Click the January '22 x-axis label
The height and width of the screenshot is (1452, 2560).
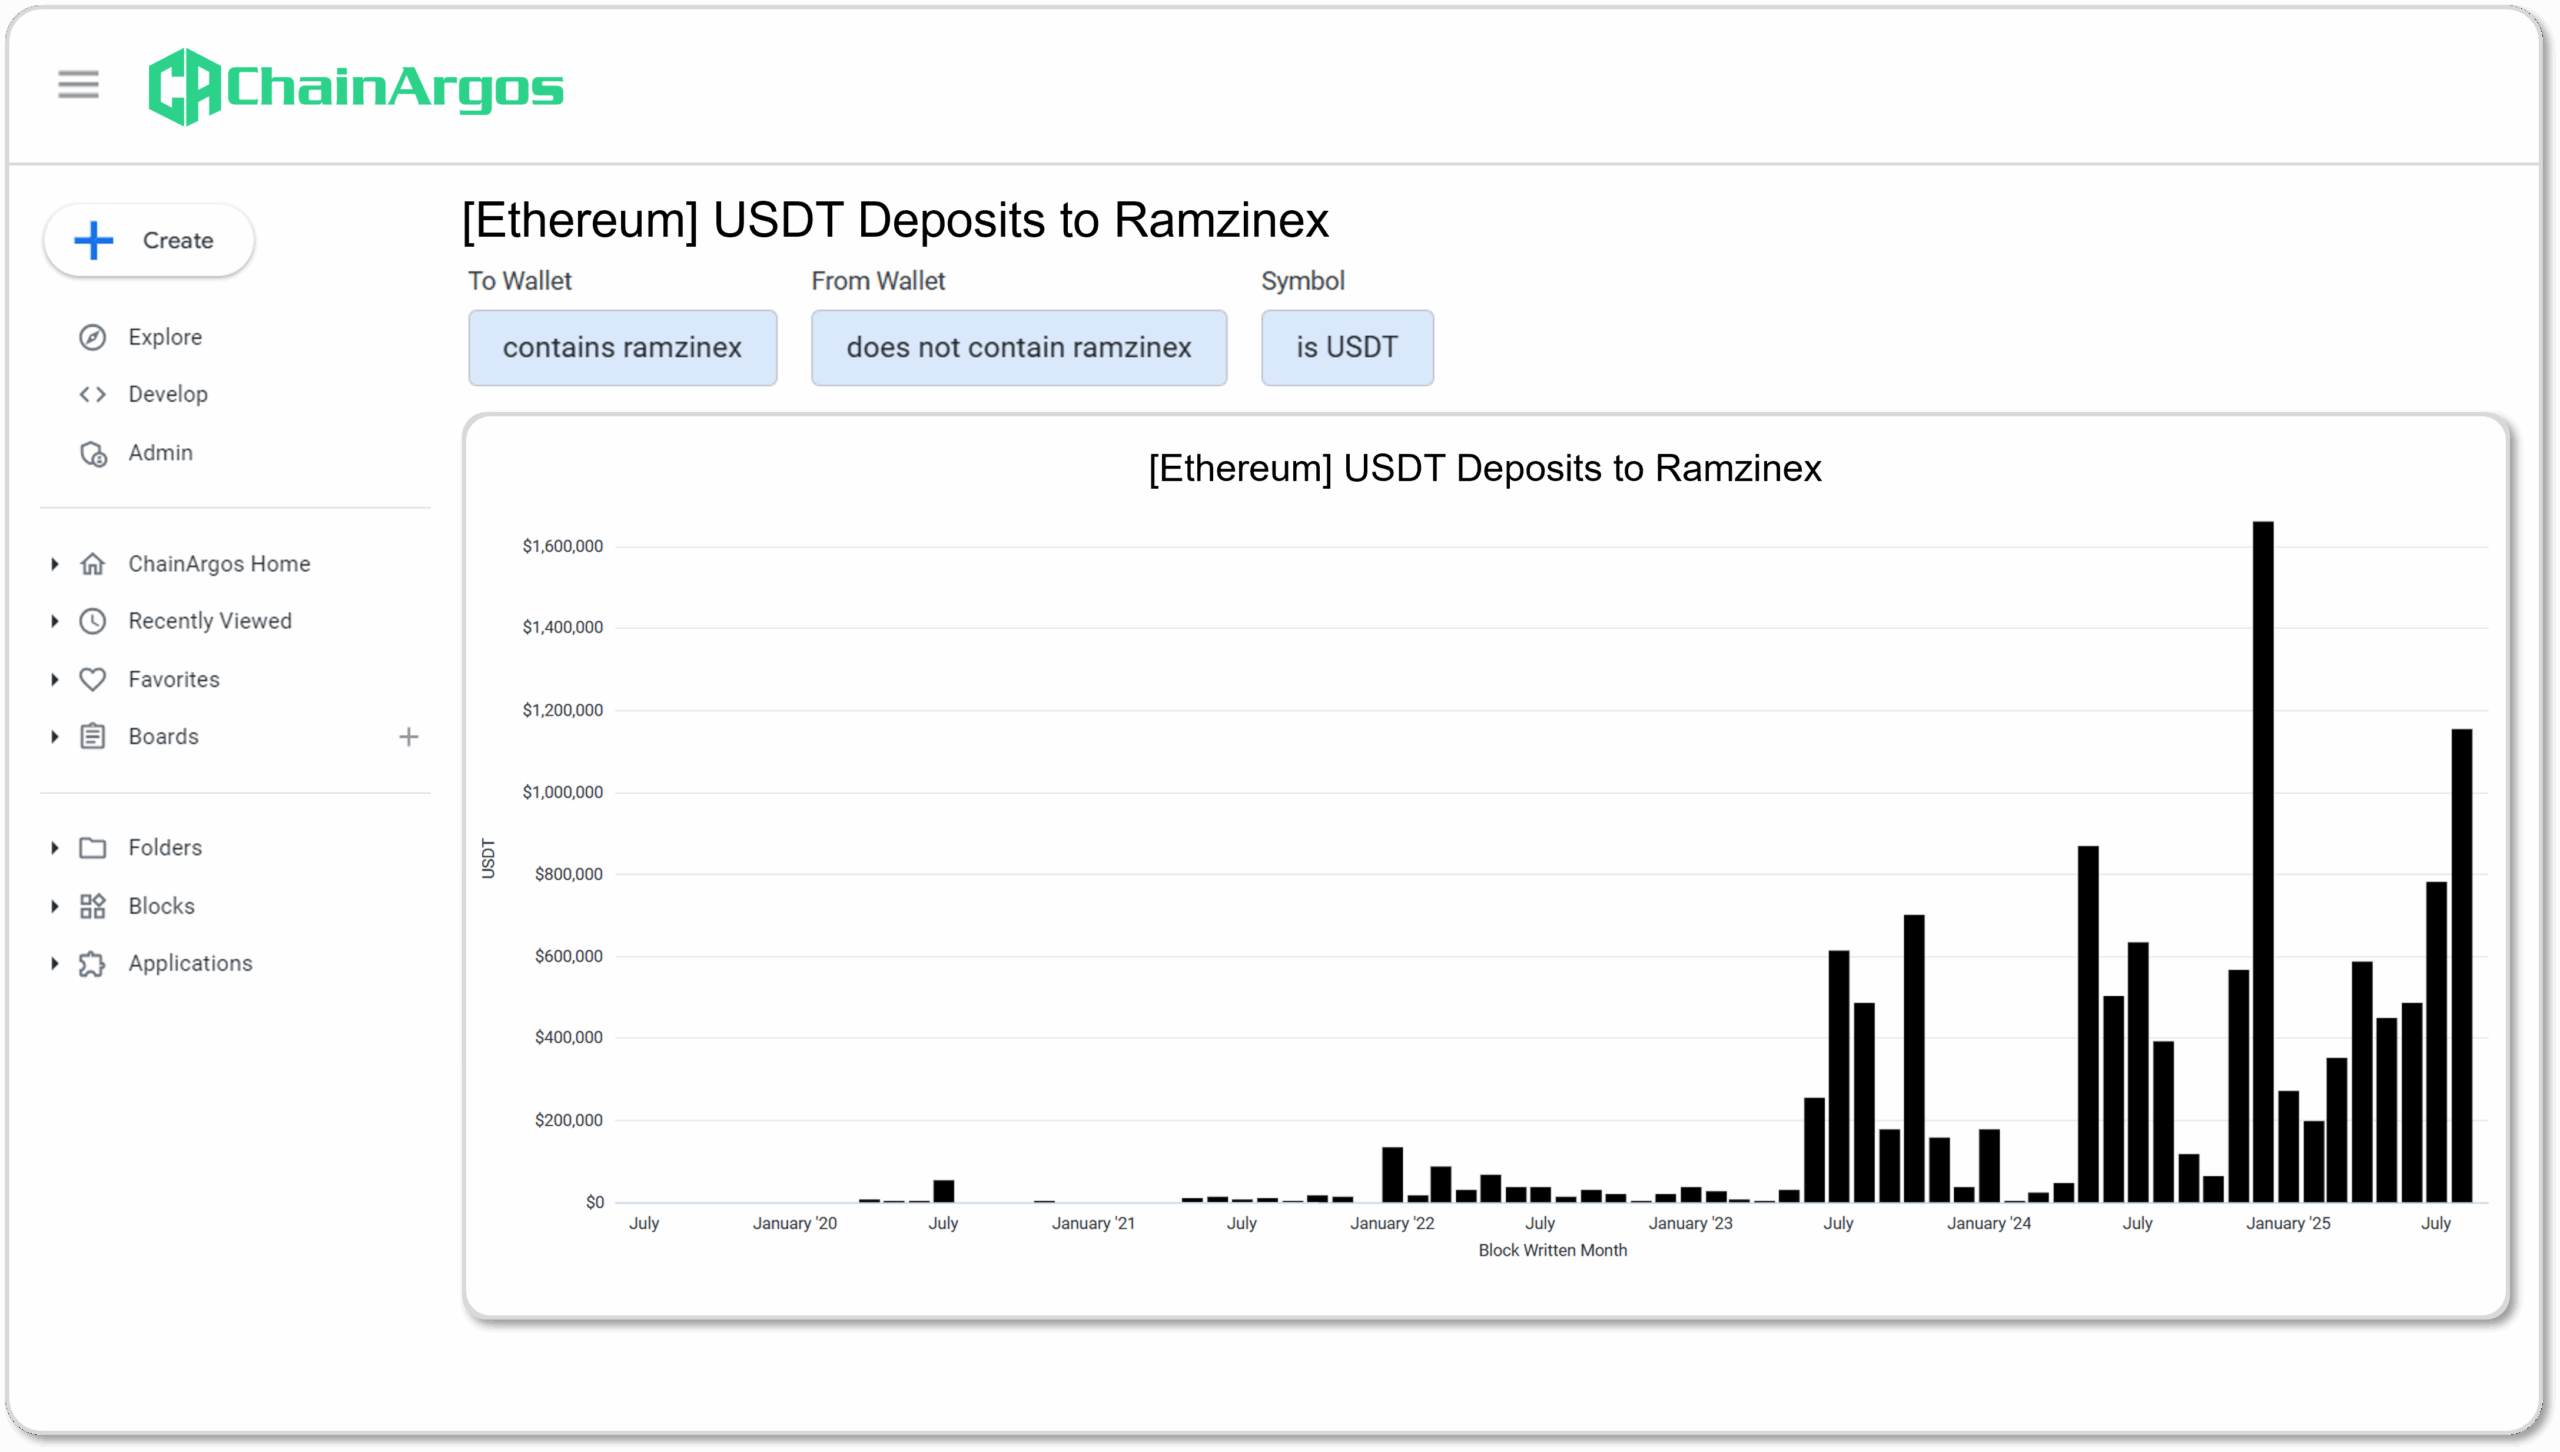click(x=1392, y=1224)
